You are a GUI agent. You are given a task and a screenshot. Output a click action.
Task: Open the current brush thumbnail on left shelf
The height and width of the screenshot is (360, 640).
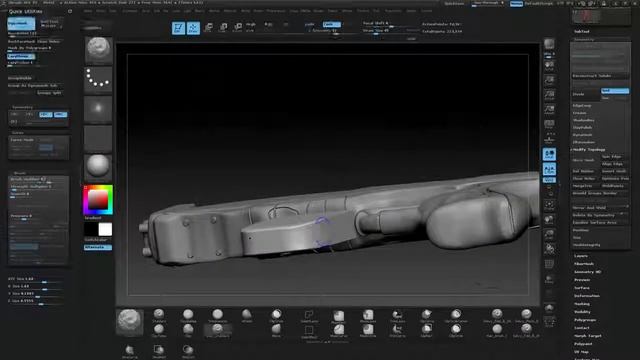(98, 50)
